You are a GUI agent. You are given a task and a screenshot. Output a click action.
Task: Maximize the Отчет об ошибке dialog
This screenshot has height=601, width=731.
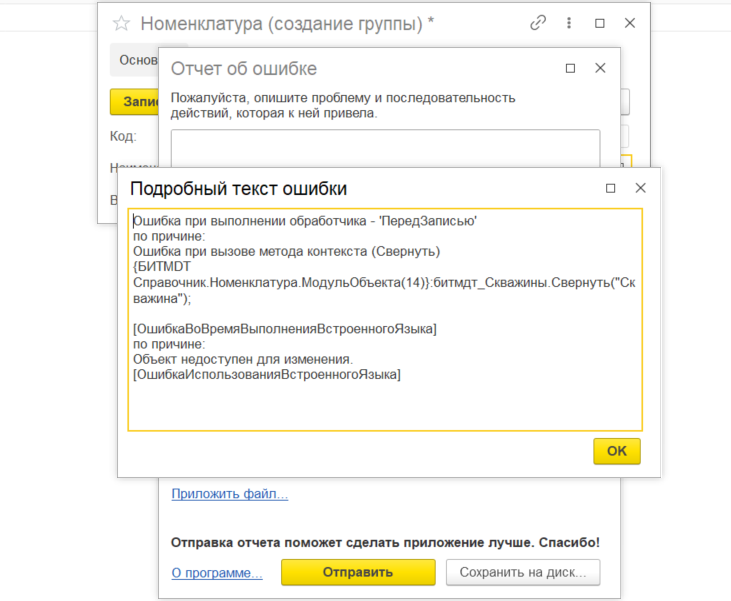[x=570, y=68]
